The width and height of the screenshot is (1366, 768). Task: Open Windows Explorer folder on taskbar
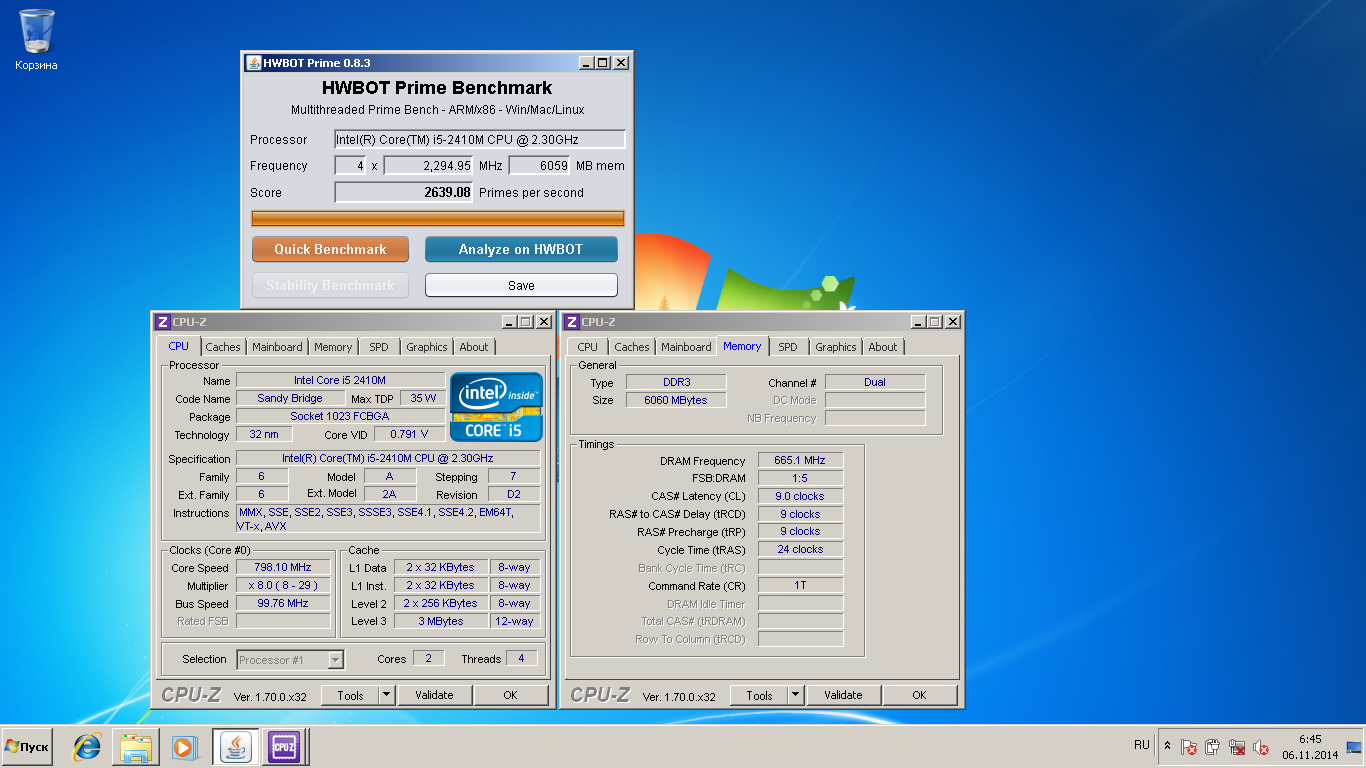pyautogui.click(x=135, y=747)
